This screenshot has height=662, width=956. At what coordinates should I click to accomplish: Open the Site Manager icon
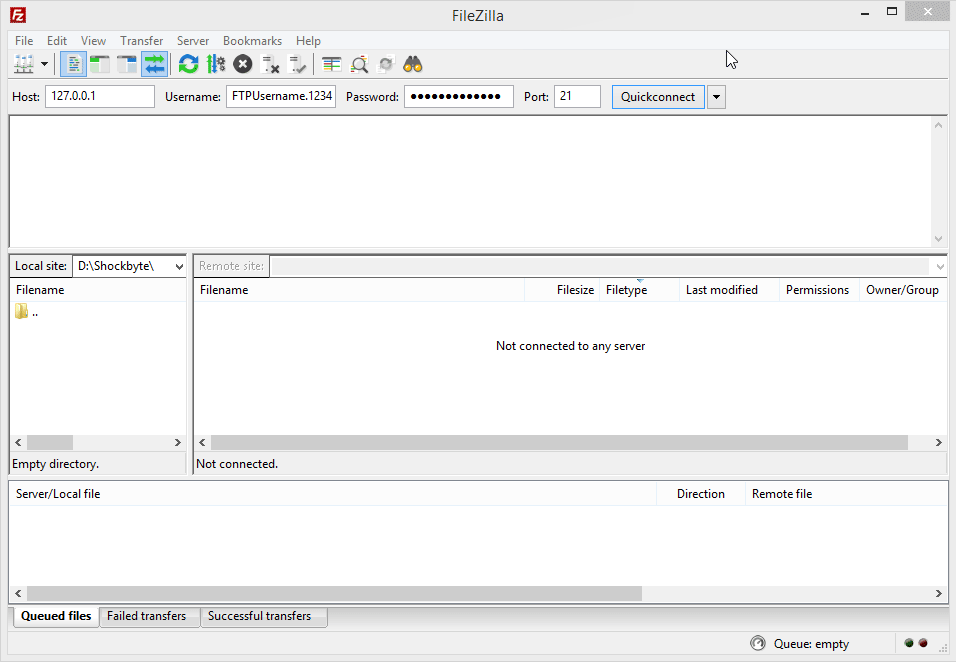pos(24,64)
